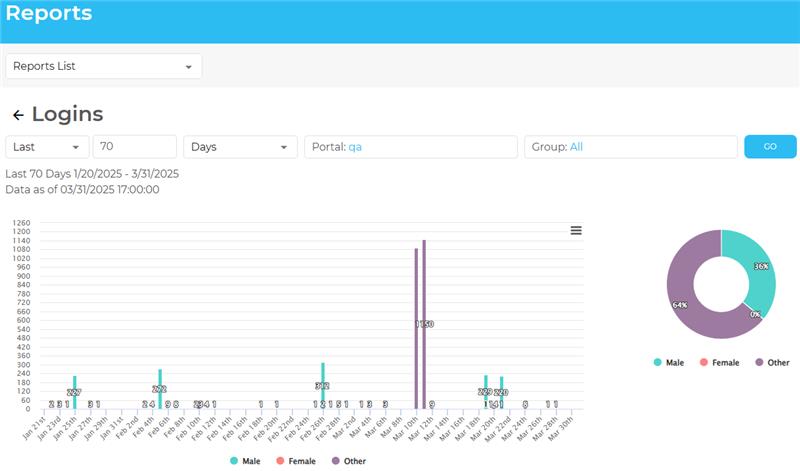Viewport: 800px width, 471px height.
Task: Open the Days unit dropdown
Action: 240,147
